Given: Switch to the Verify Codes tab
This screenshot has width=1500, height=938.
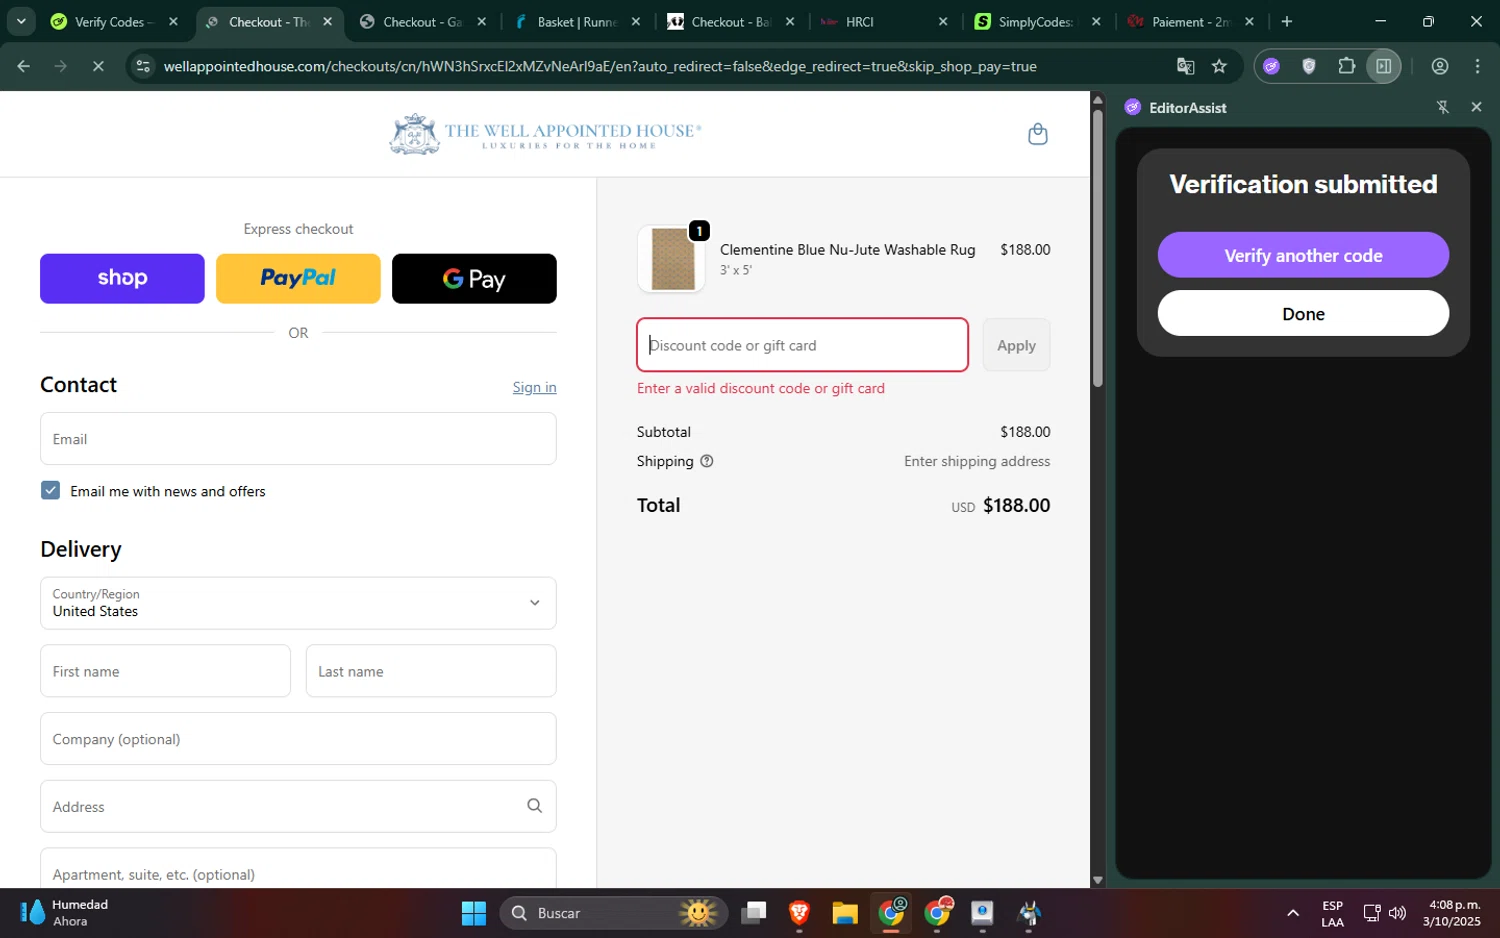Looking at the screenshot, I should pos(115,21).
